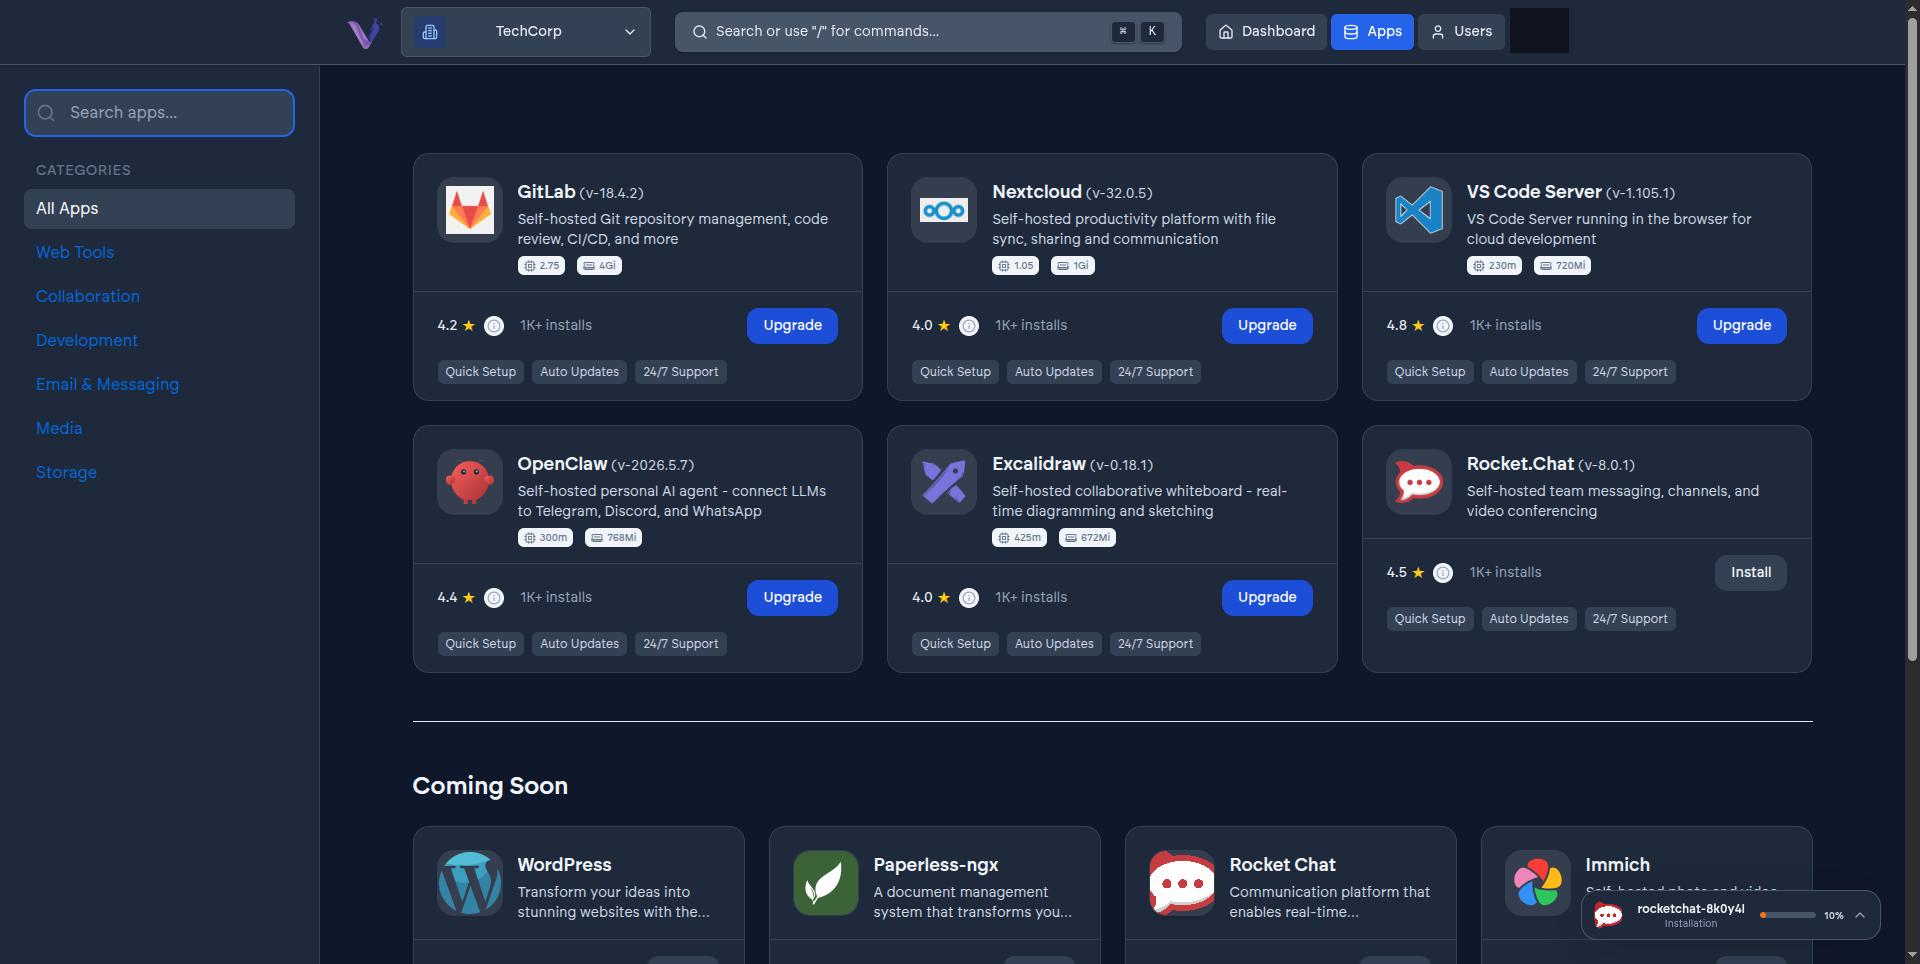Click the Nextcloud logo icon

[x=944, y=210]
